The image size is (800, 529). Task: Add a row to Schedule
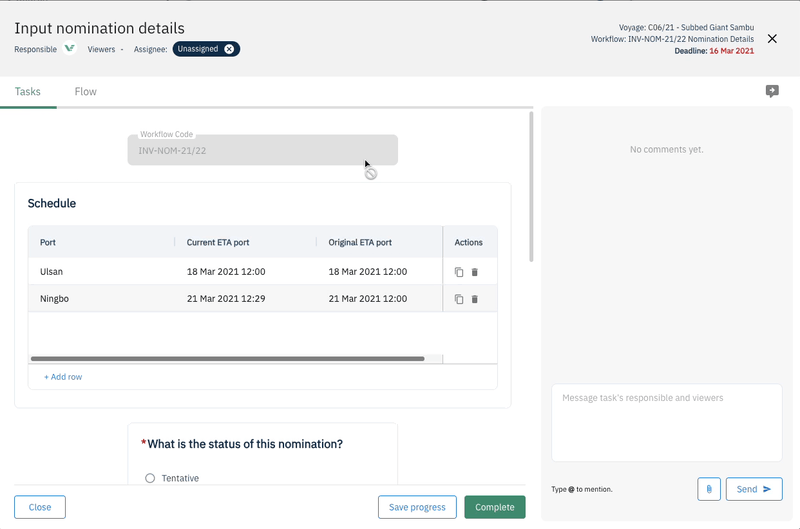tap(63, 377)
